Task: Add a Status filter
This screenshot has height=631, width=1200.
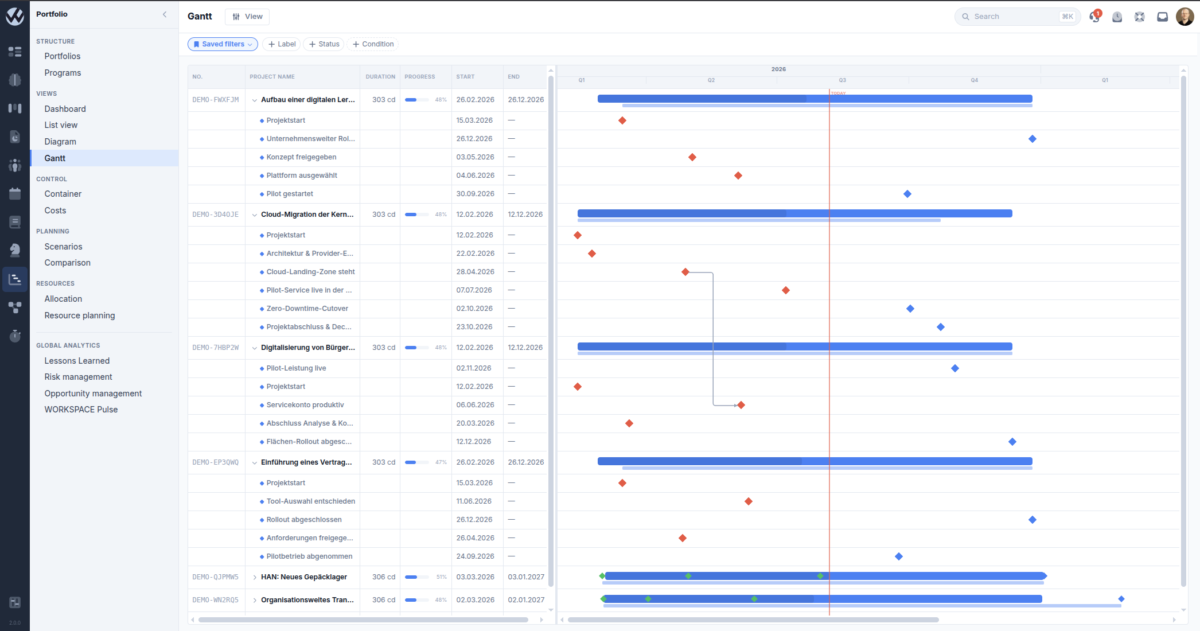Action: click(x=325, y=44)
